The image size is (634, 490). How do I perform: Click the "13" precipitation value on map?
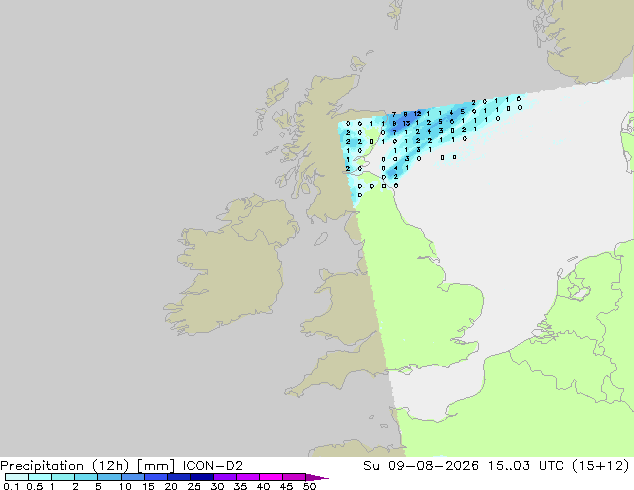tap(406, 123)
